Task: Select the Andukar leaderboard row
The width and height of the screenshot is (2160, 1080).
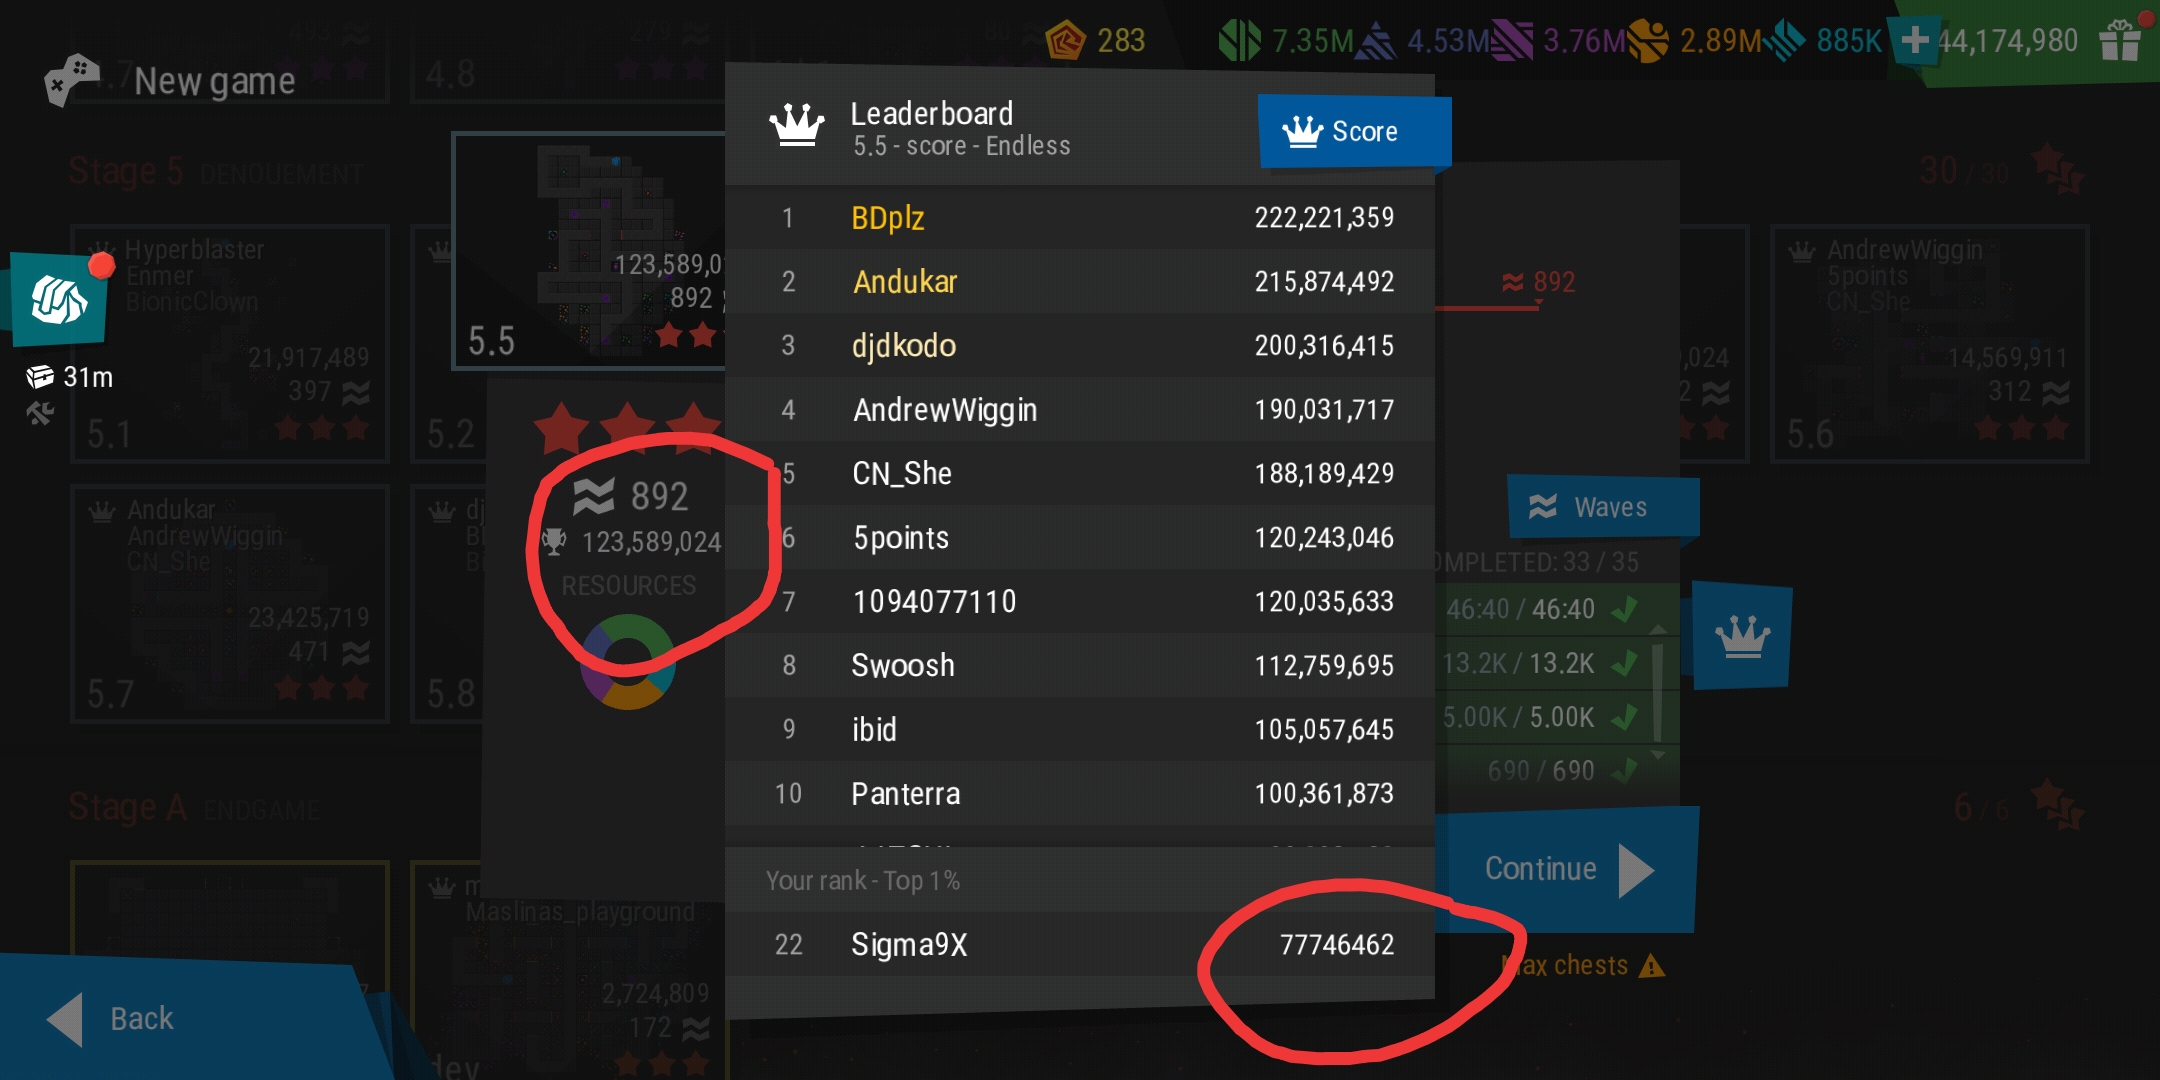Action: tap(1079, 281)
